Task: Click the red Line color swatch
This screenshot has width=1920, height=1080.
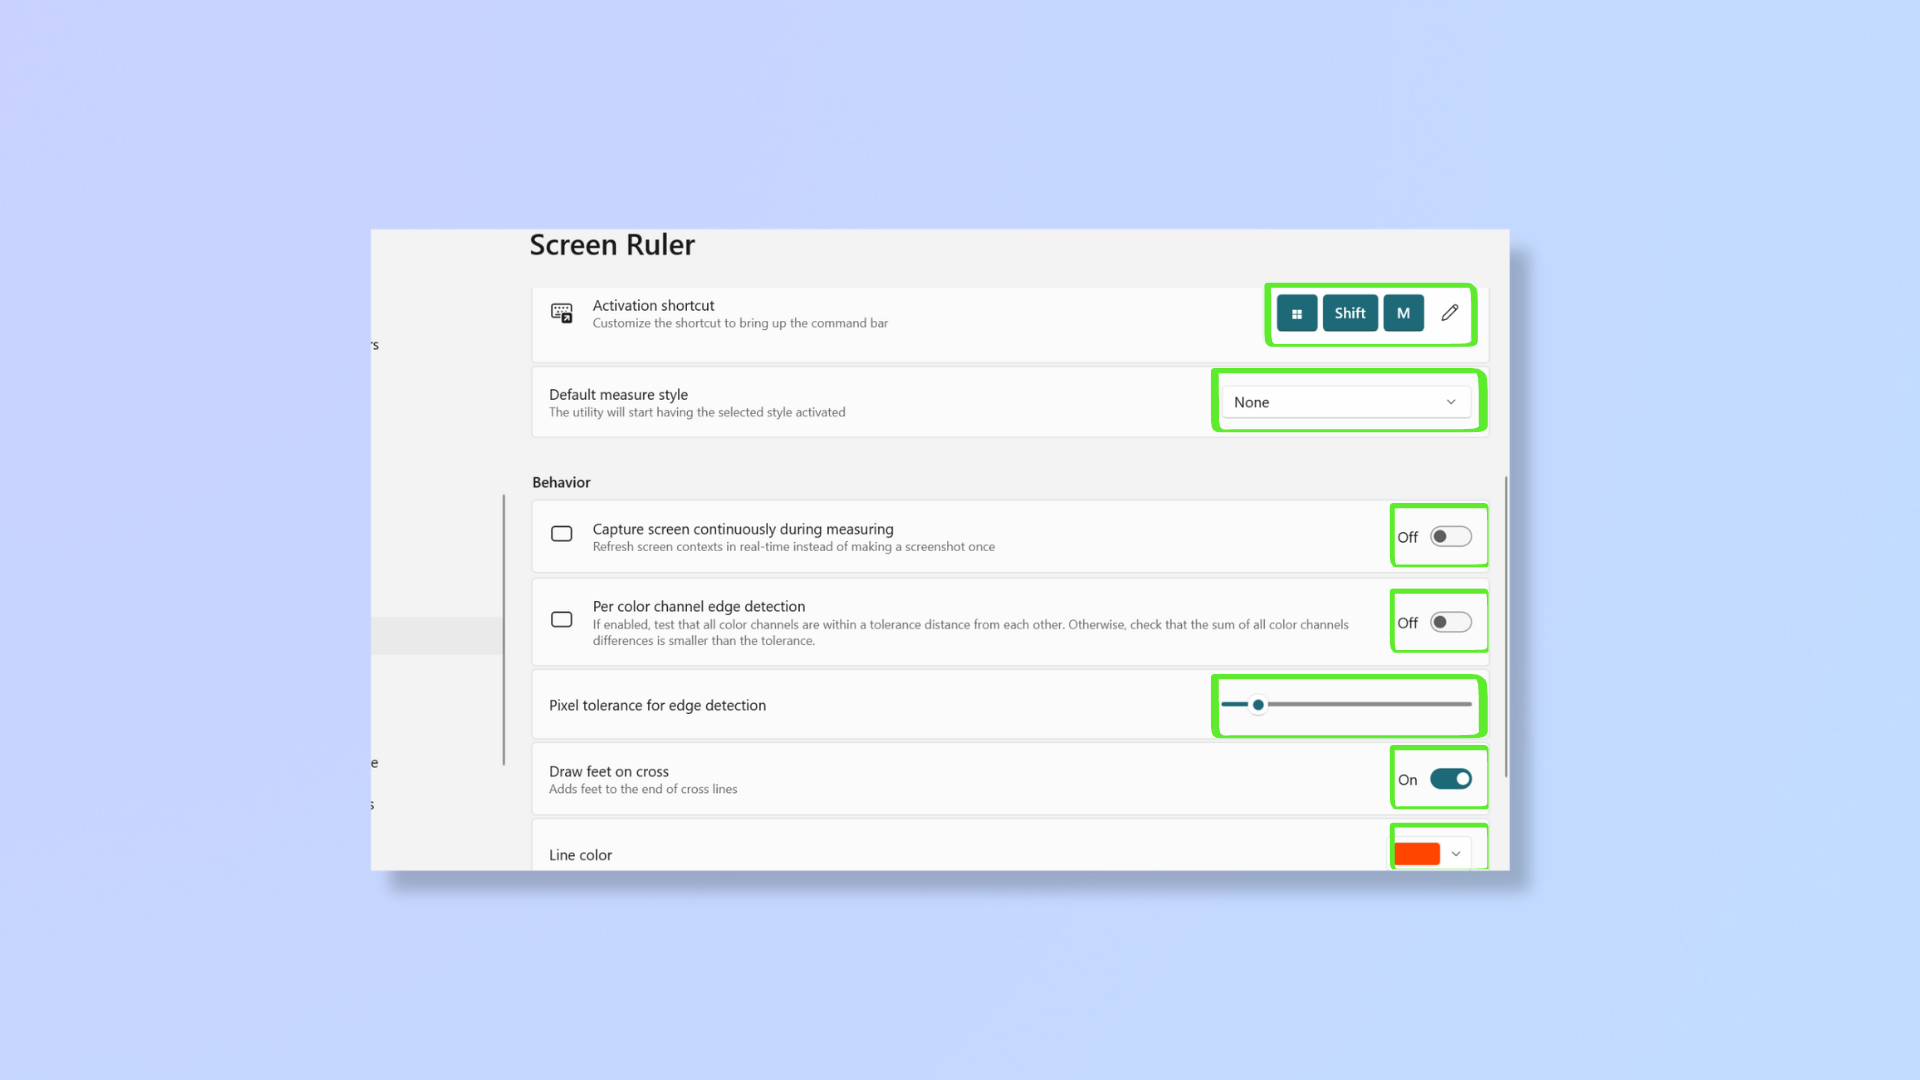Action: click(1418, 853)
